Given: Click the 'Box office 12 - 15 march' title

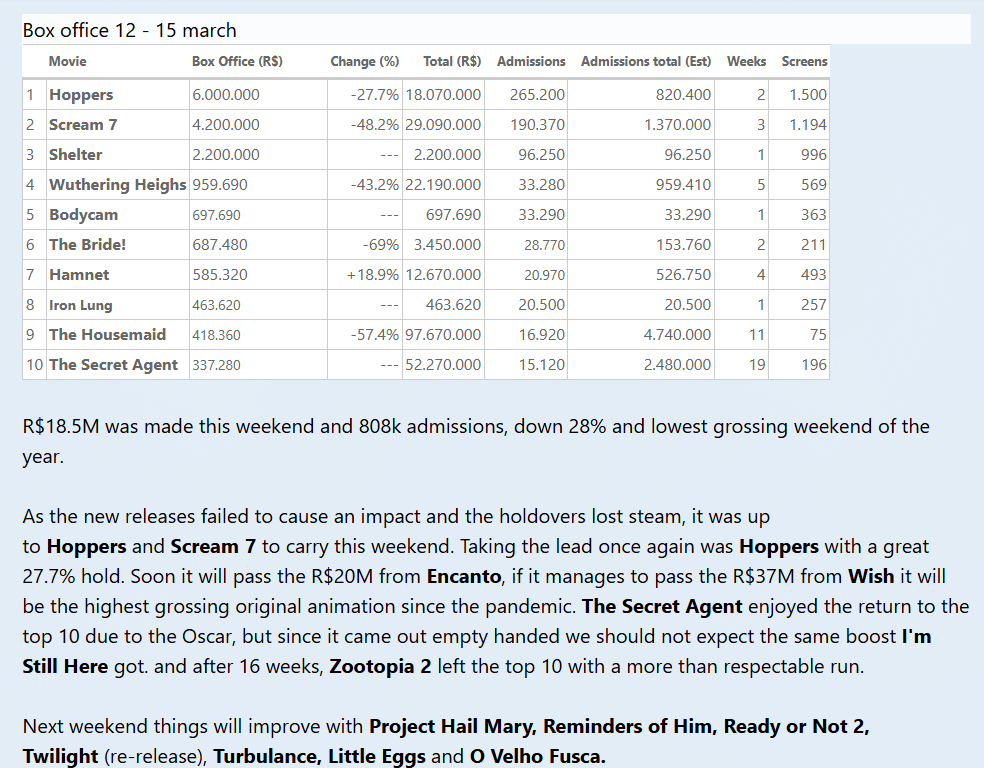Looking at the screenshot, I should pos(130,30).
